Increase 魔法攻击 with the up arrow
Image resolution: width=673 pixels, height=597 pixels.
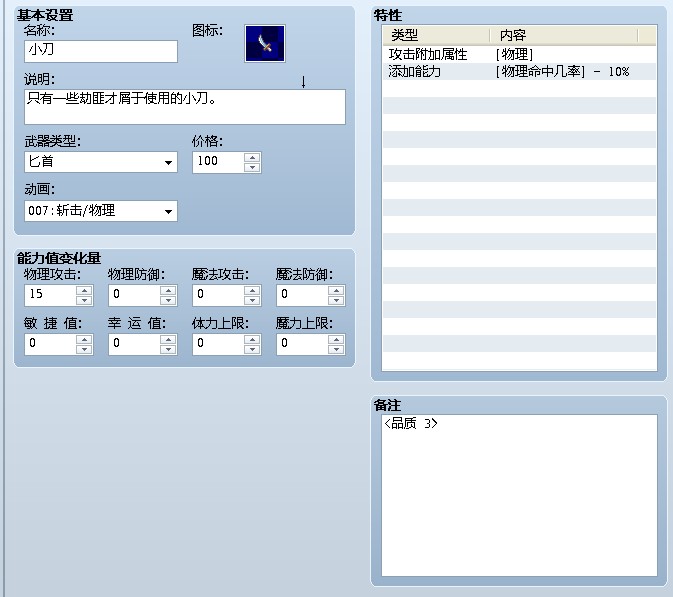point(252,291)
